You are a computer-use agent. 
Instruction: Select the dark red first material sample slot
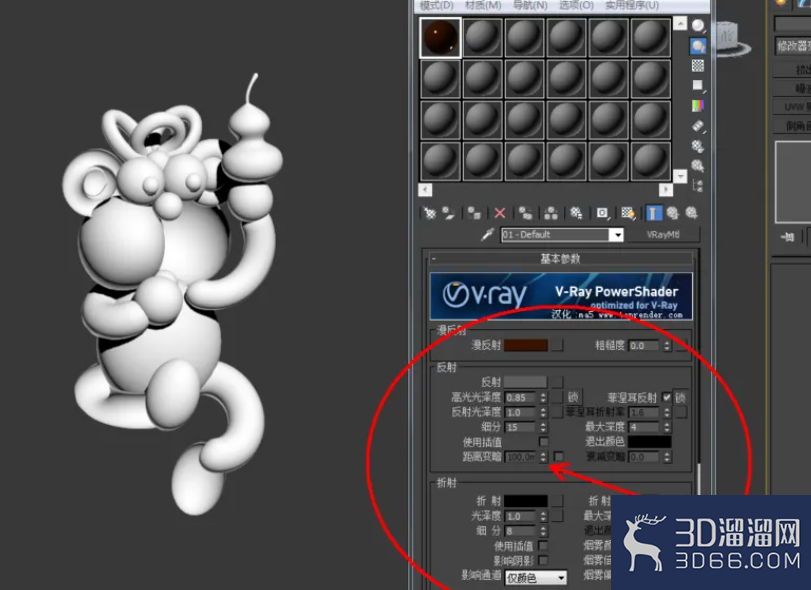(x=440, y=37)
